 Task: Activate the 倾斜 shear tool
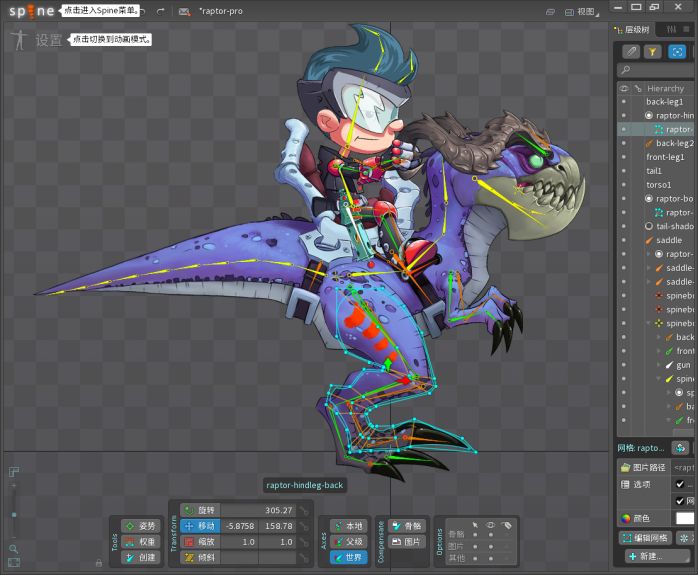click(x=200, y=557)
